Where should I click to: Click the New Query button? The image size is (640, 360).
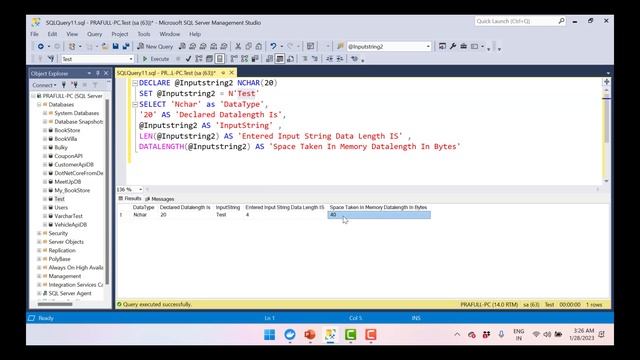click(155, 47)
